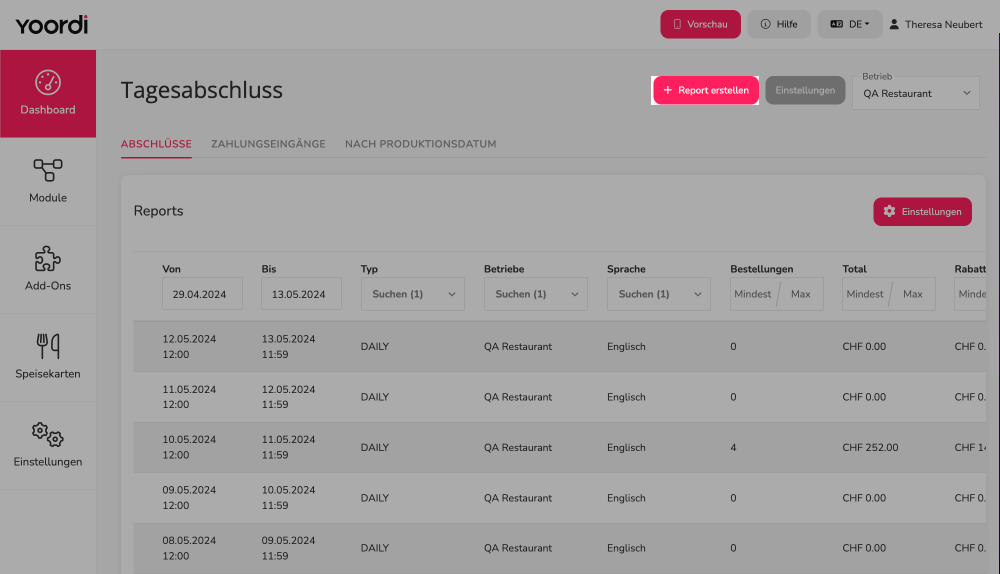Click the Bis date field 13.05.2024
The width and height of the screenshot is (1000, 574).
click(301, 294)
